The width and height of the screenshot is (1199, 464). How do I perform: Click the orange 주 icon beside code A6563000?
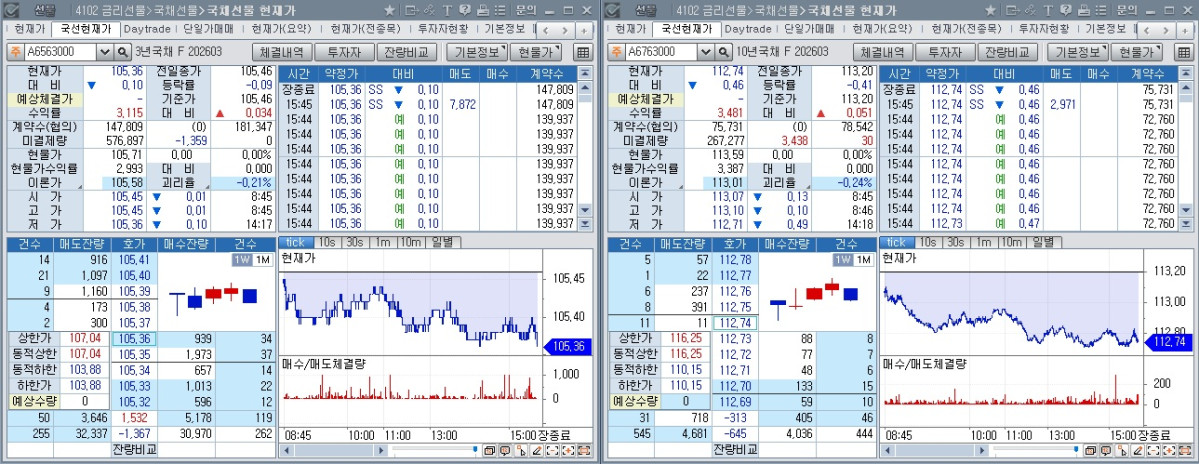coord(15,52)
